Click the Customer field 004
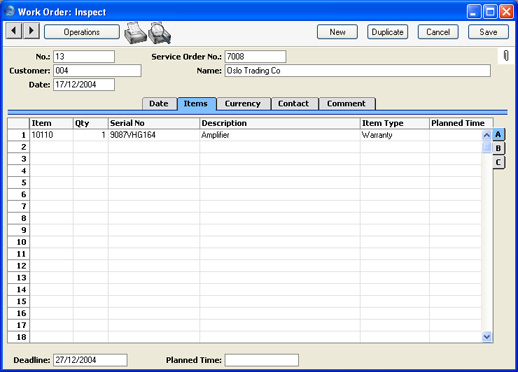 (97, 71)
